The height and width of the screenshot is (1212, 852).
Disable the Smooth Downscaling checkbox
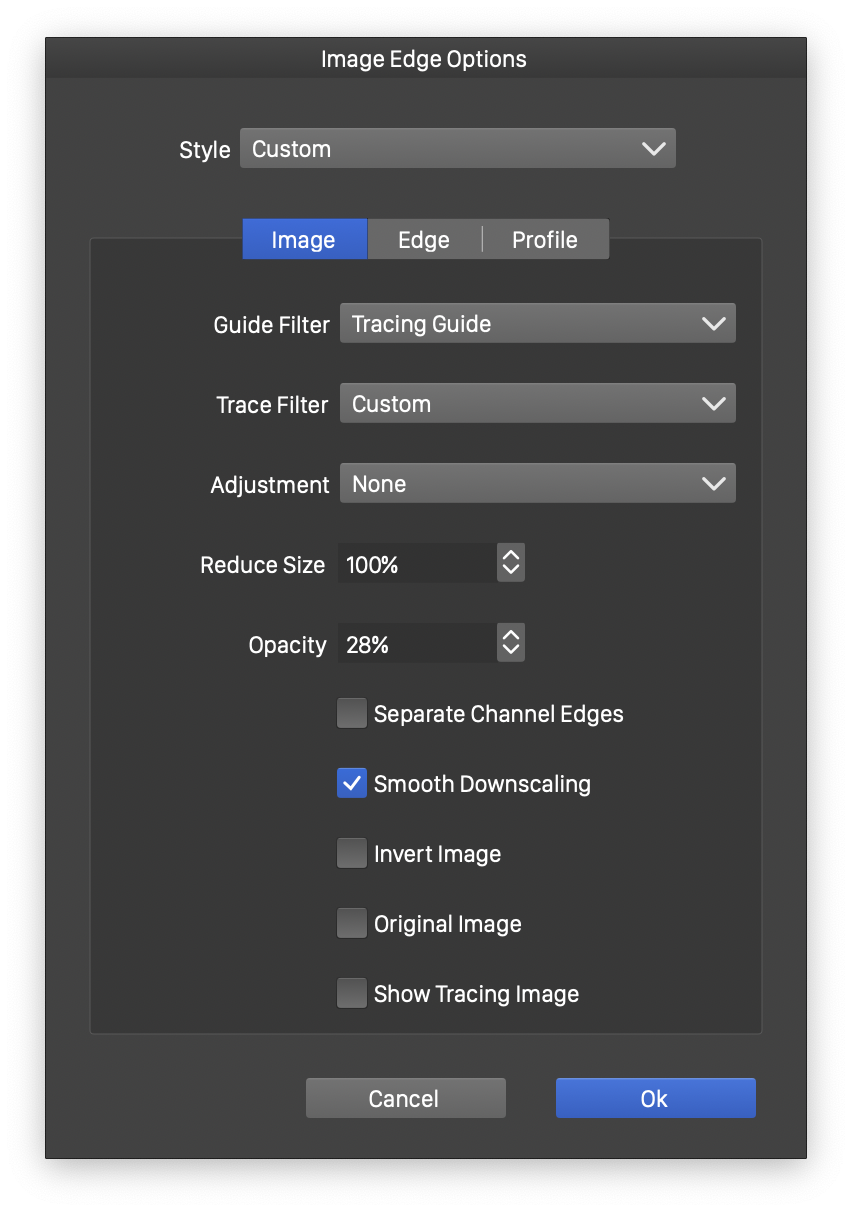click(x=352, y=784)
